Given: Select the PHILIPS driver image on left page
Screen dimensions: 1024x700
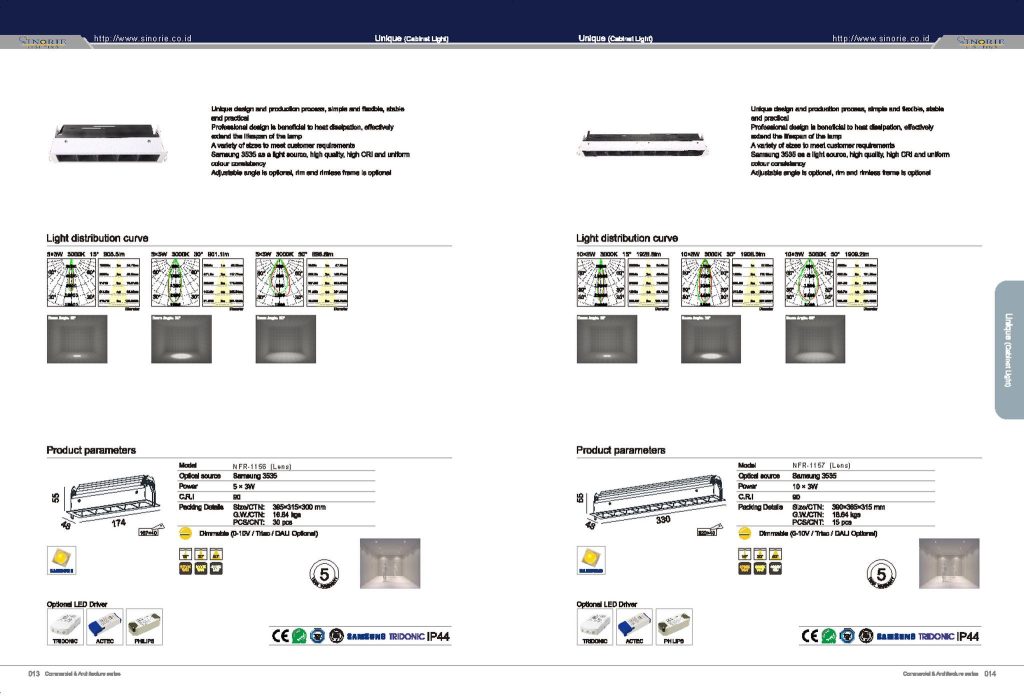Looking at the screenshot, I should [144, 626].
